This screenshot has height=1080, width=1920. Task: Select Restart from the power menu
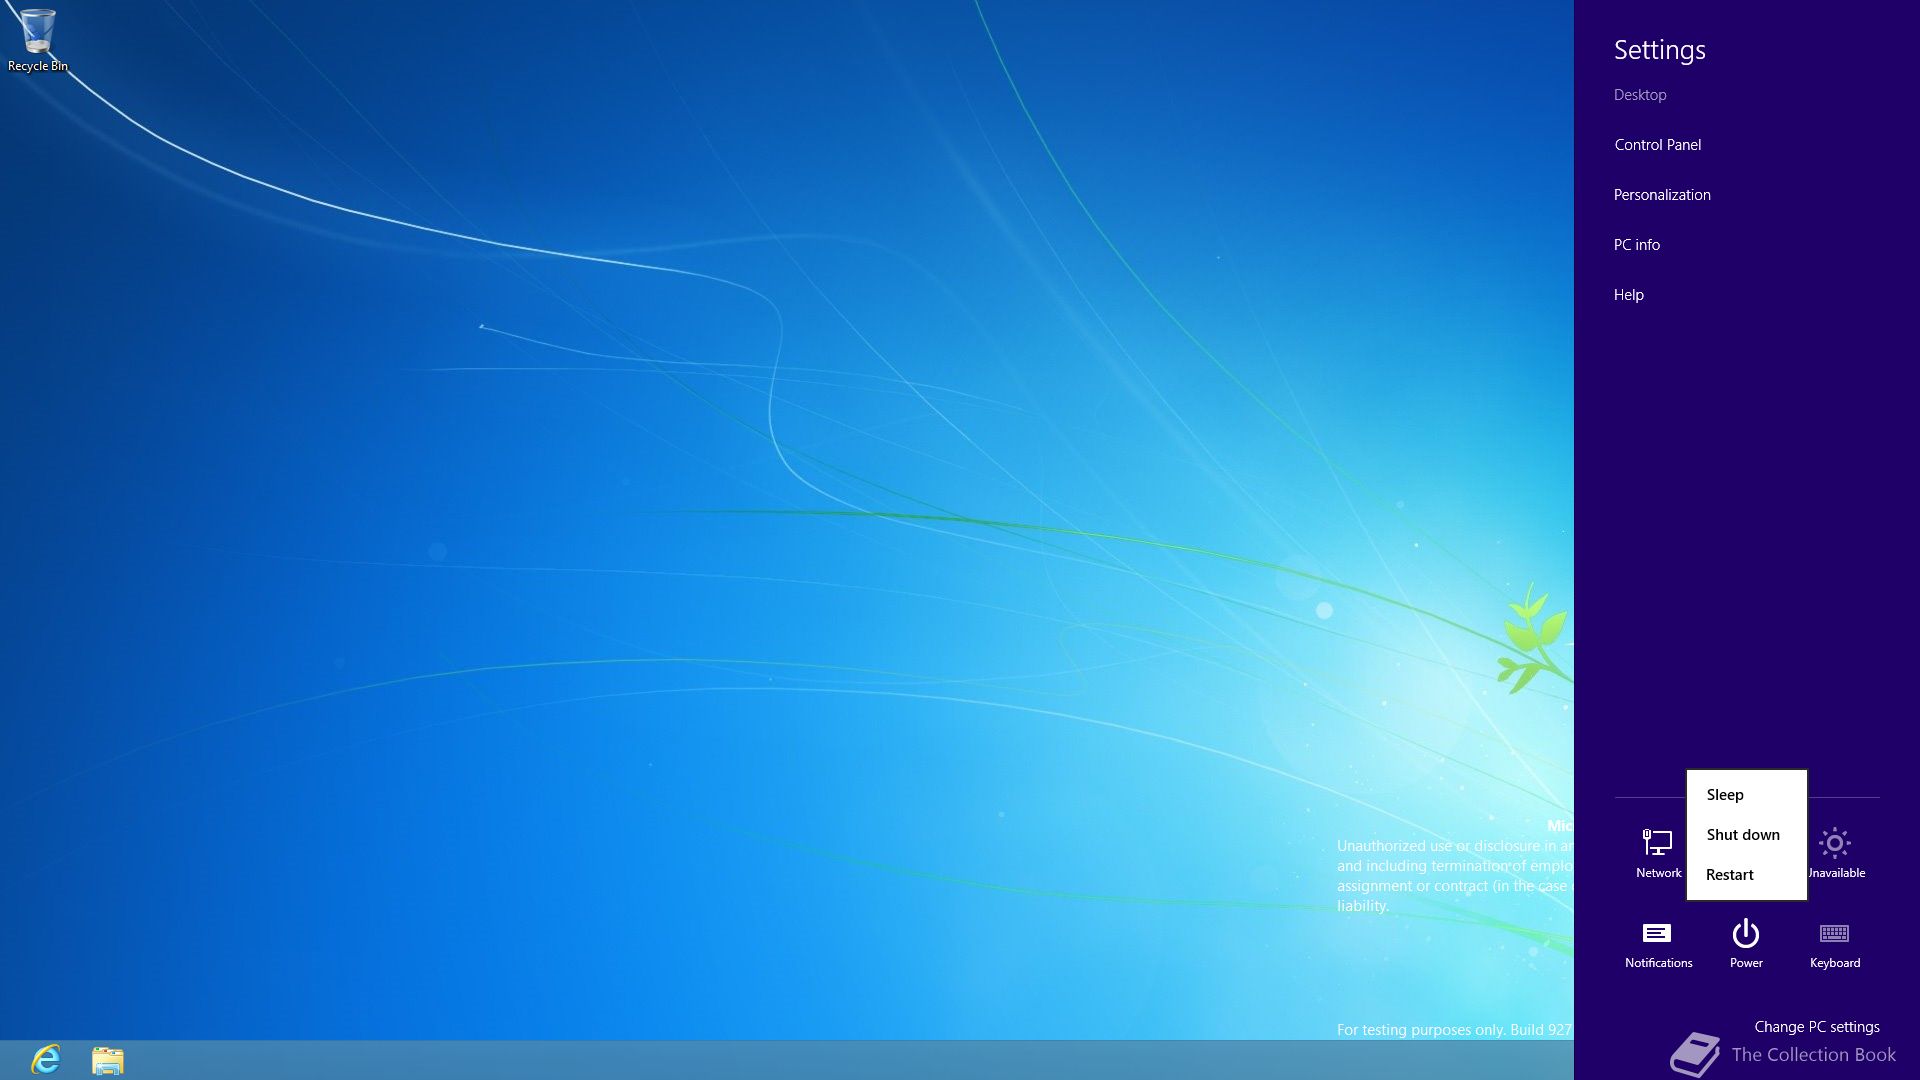click(x=1746, y=875)
